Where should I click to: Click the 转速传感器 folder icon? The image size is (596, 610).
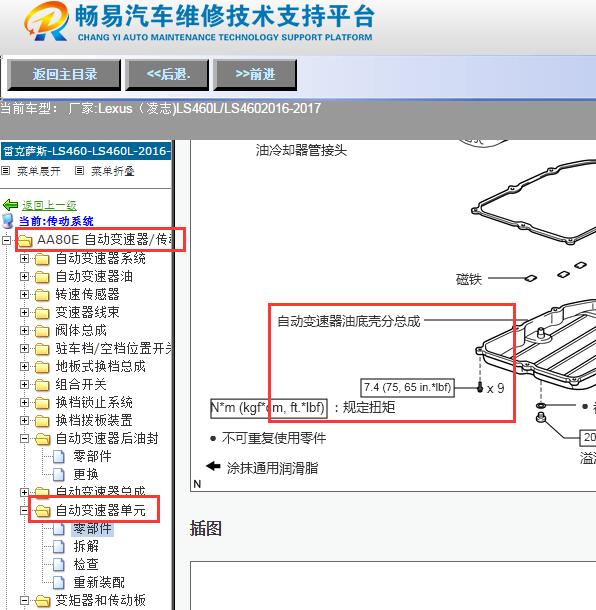[x=42, y=295]
